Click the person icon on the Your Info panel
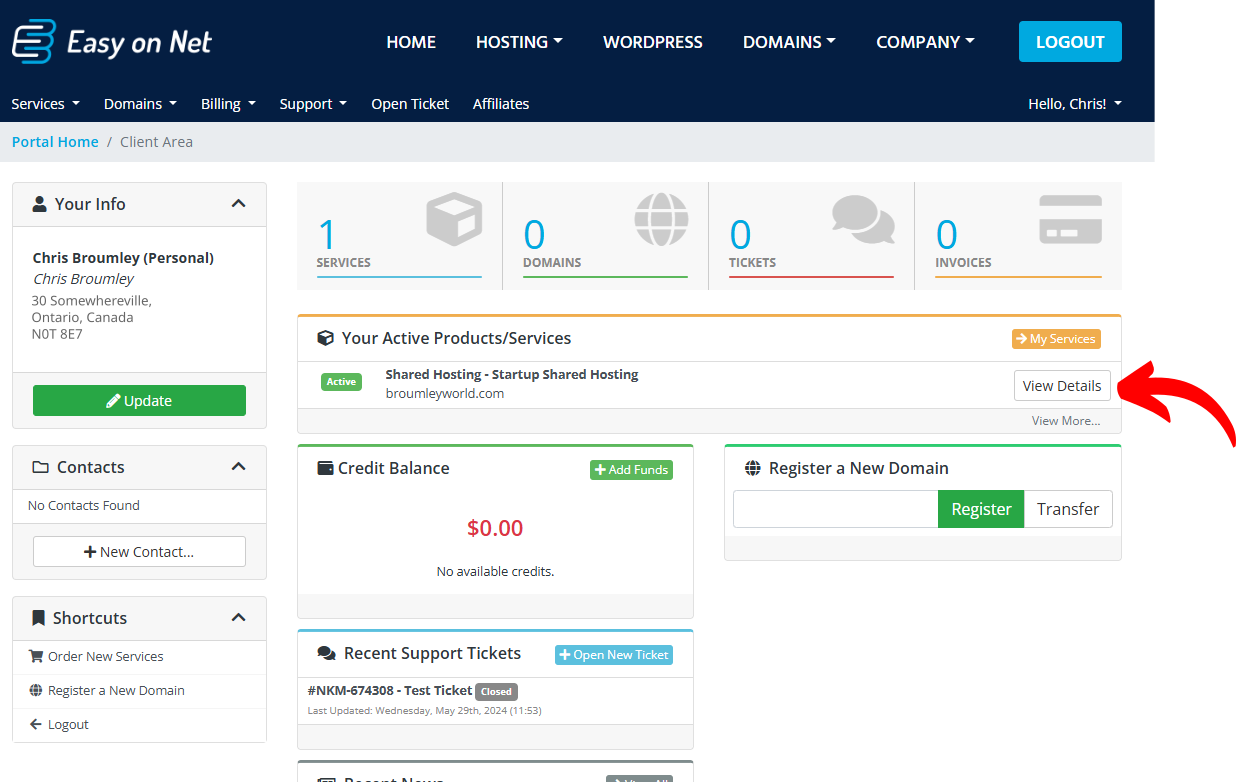This screenshot has width=1236, height=782. [39, 203]
